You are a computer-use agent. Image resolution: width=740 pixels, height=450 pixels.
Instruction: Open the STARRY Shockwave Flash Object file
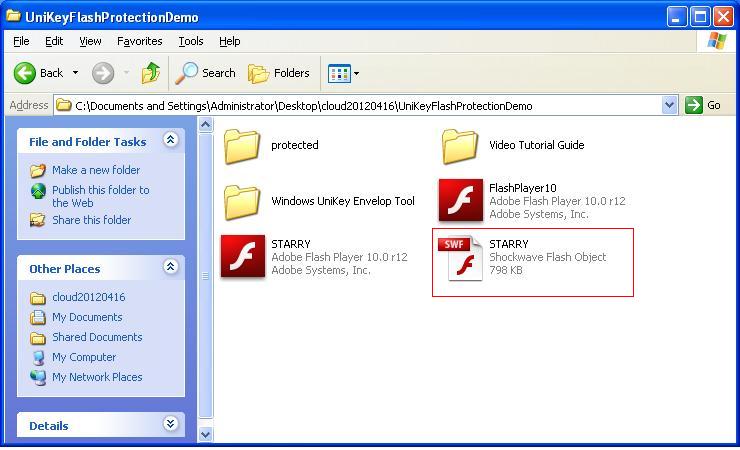464,258
